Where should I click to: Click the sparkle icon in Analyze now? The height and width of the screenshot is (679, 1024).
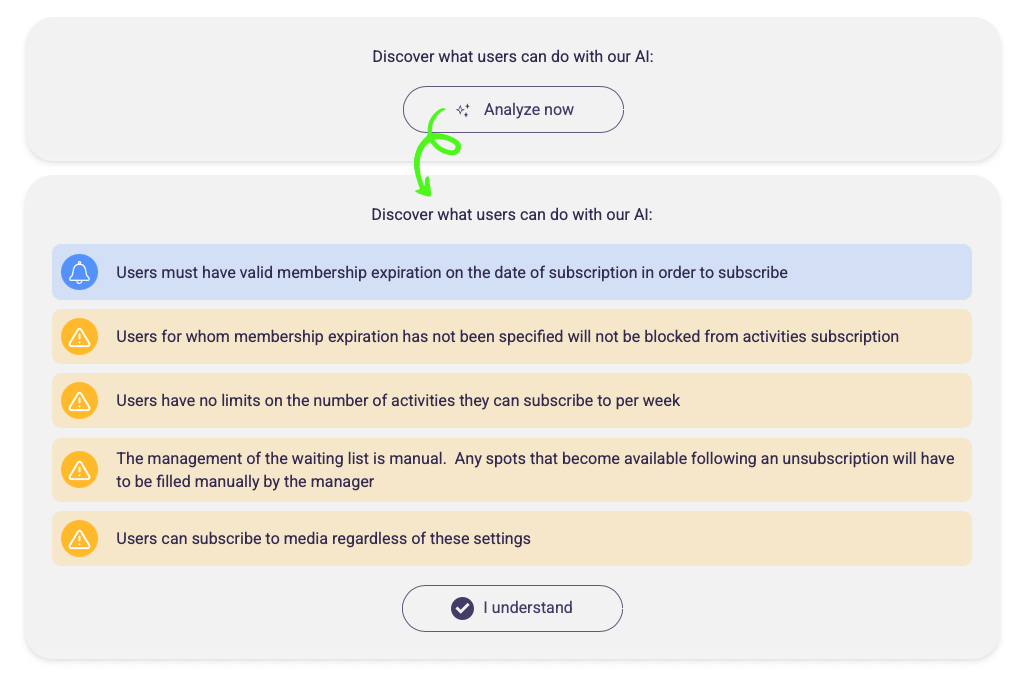463,110
